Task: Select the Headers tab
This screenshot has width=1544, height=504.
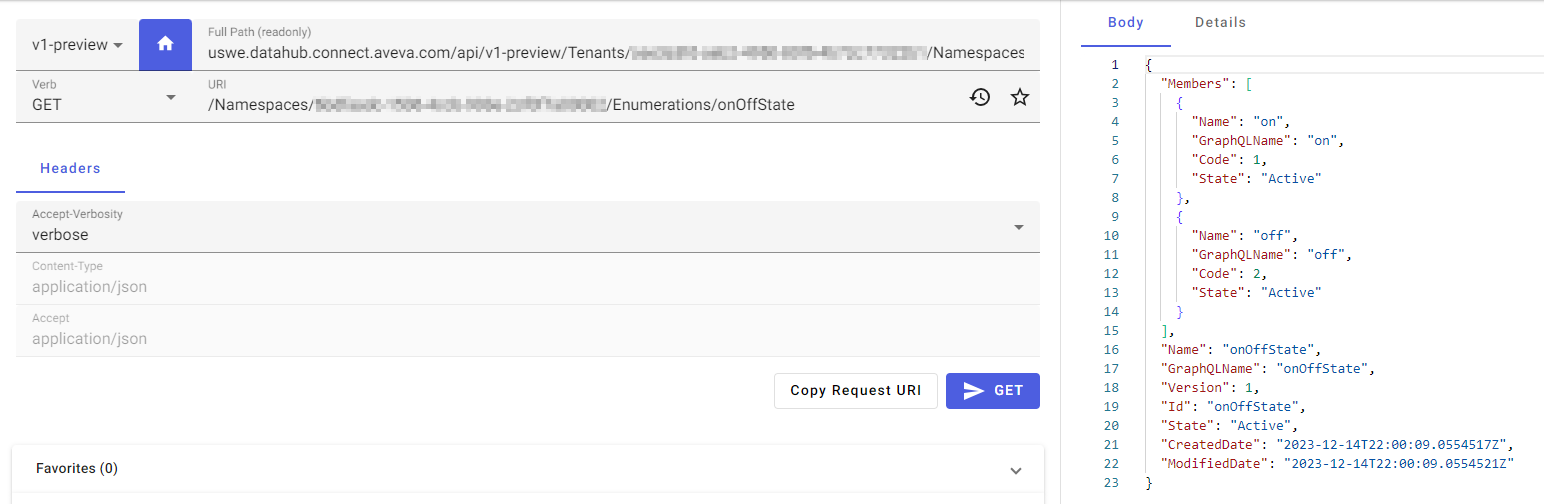Action: [x=70, y=169]
